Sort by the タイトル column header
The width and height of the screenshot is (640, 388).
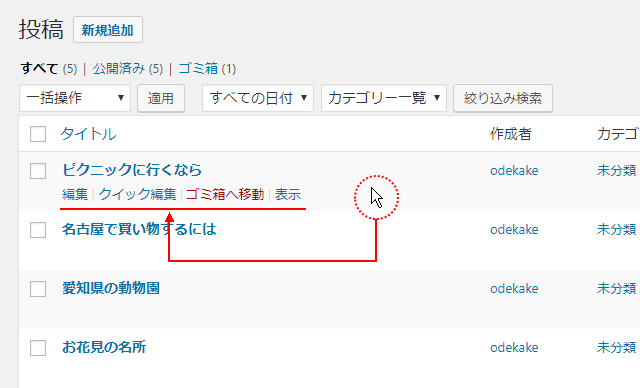click(88, 134)
